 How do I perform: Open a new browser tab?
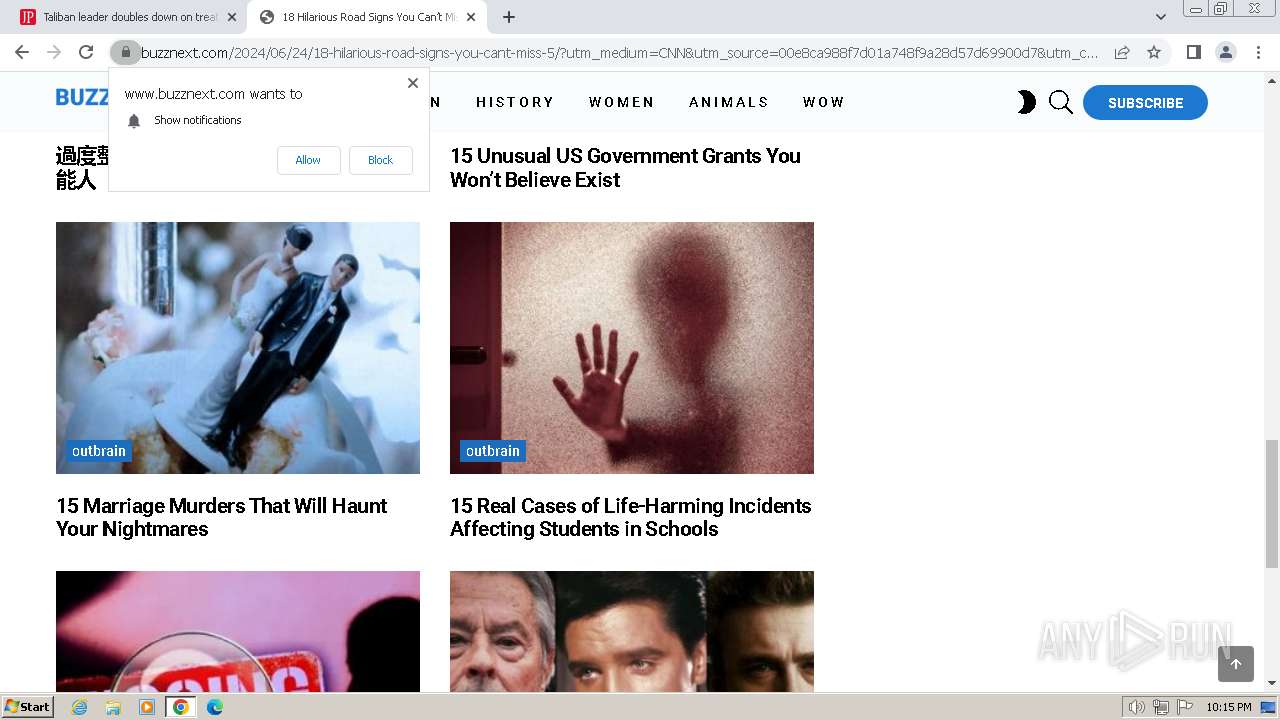(509, 17)
